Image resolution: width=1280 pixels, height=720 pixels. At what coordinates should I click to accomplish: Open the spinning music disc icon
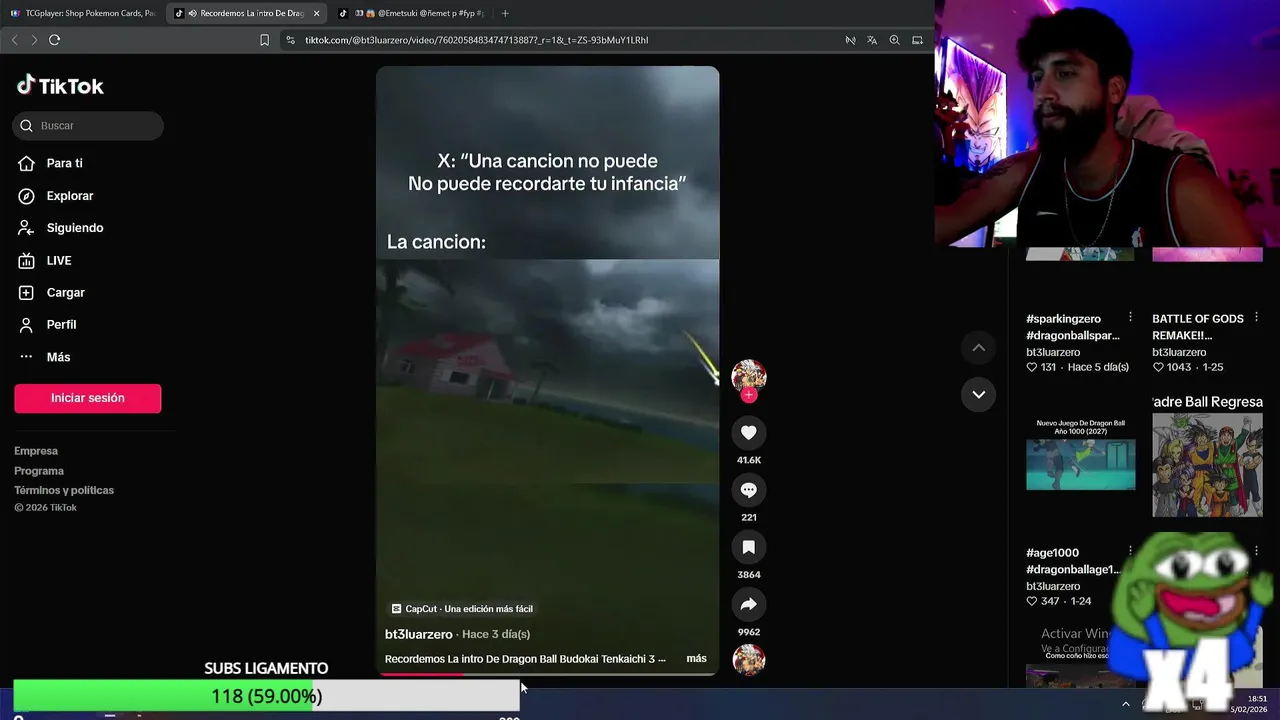749,660
